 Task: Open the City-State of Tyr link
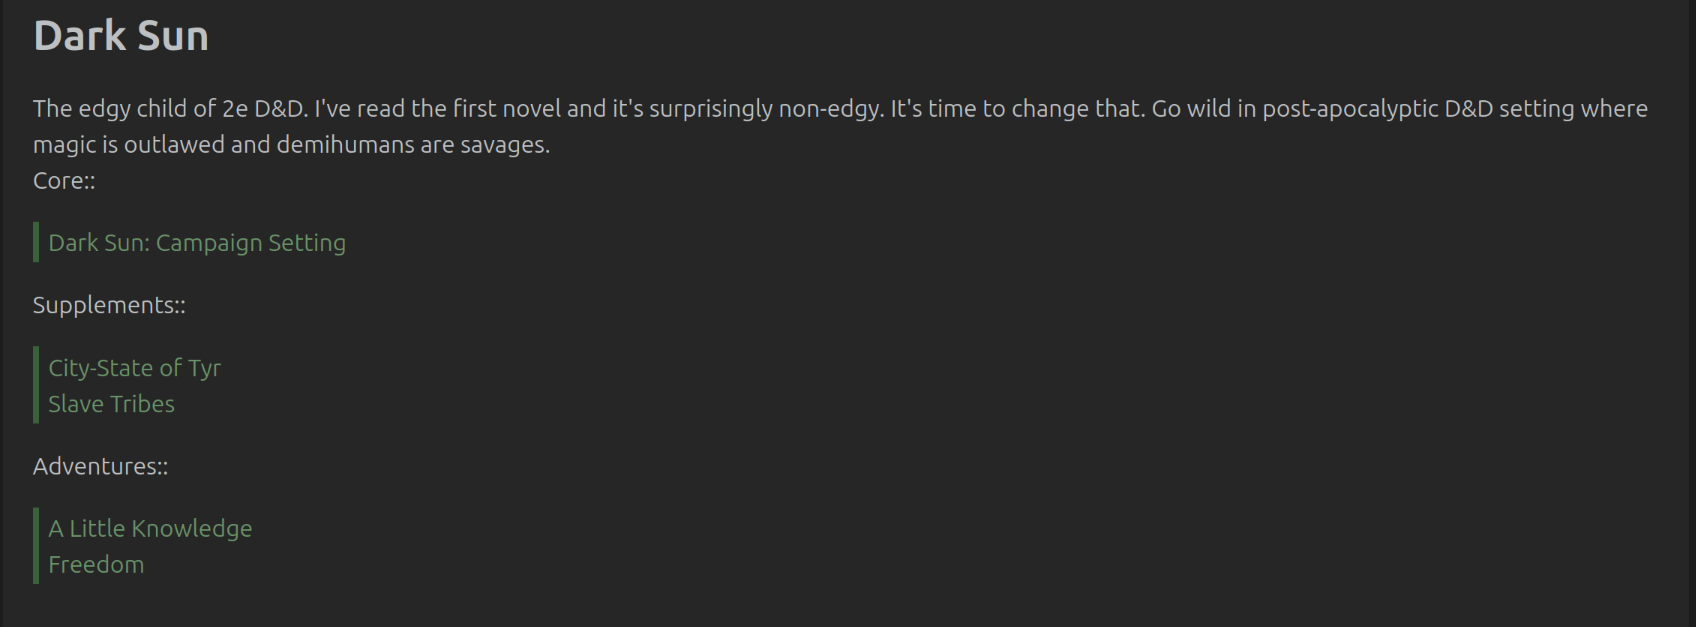point(134,368)
